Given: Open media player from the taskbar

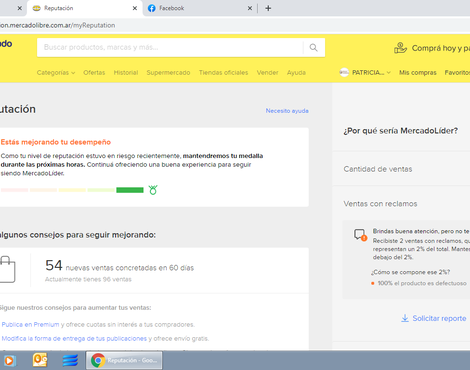Looking at the screenshot, I should pos(9,360).
